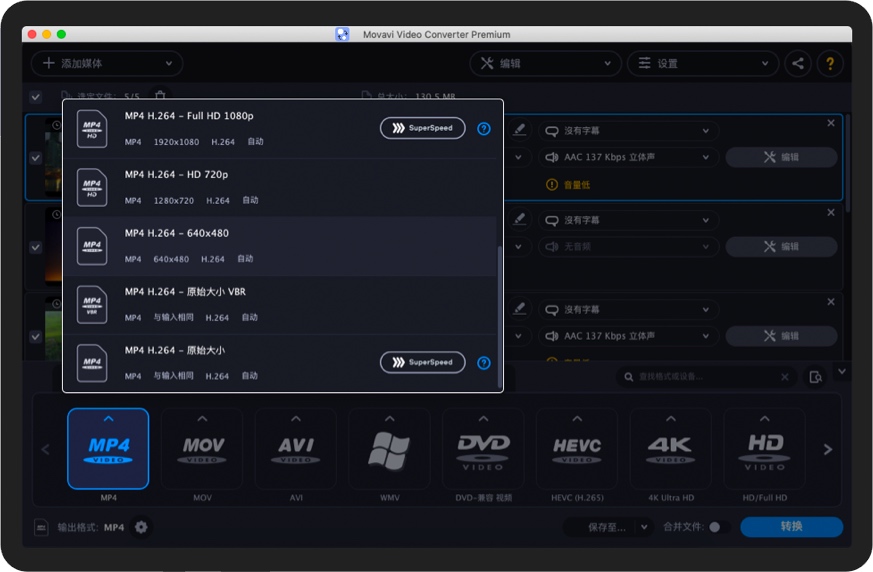
Task: Click output format file icon at bottom left
Action: point(41,527)
